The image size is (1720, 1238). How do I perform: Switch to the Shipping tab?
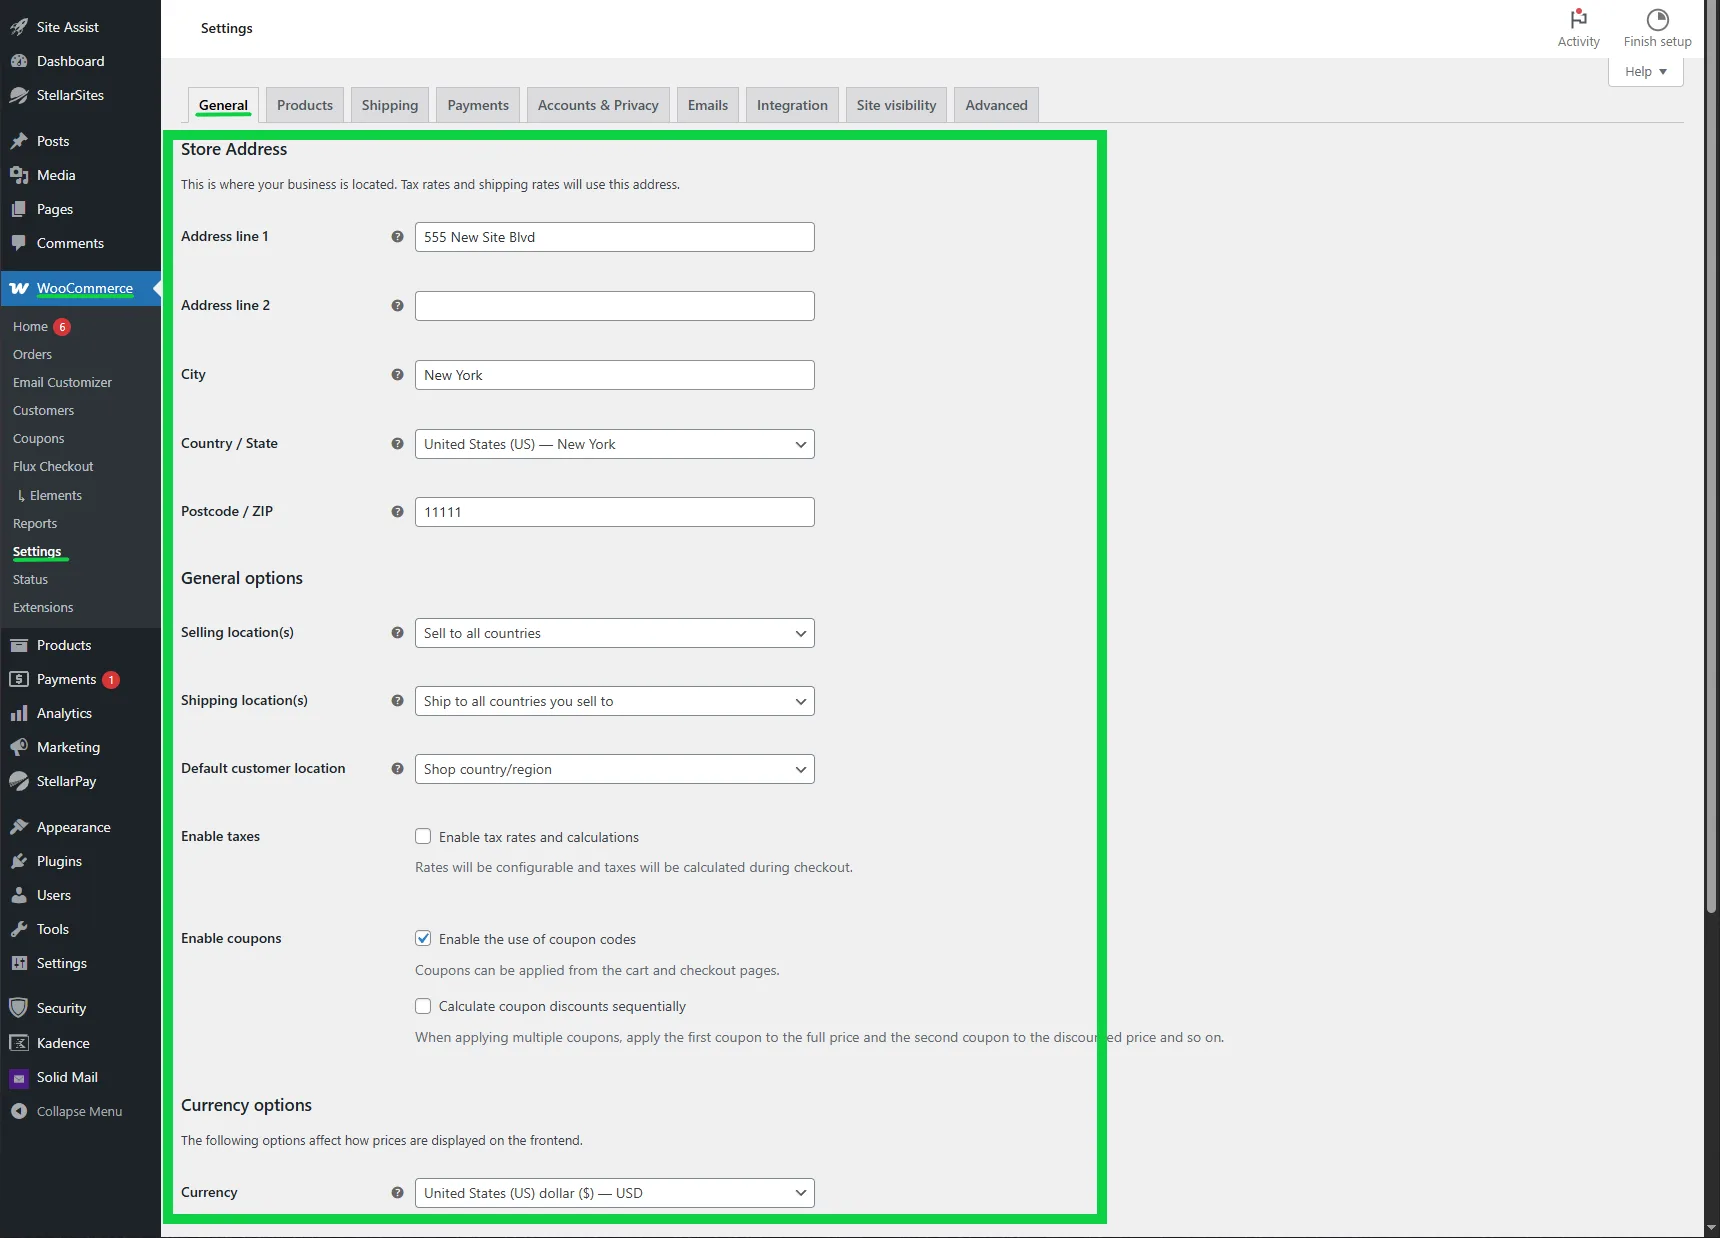[x=389, y=104]
